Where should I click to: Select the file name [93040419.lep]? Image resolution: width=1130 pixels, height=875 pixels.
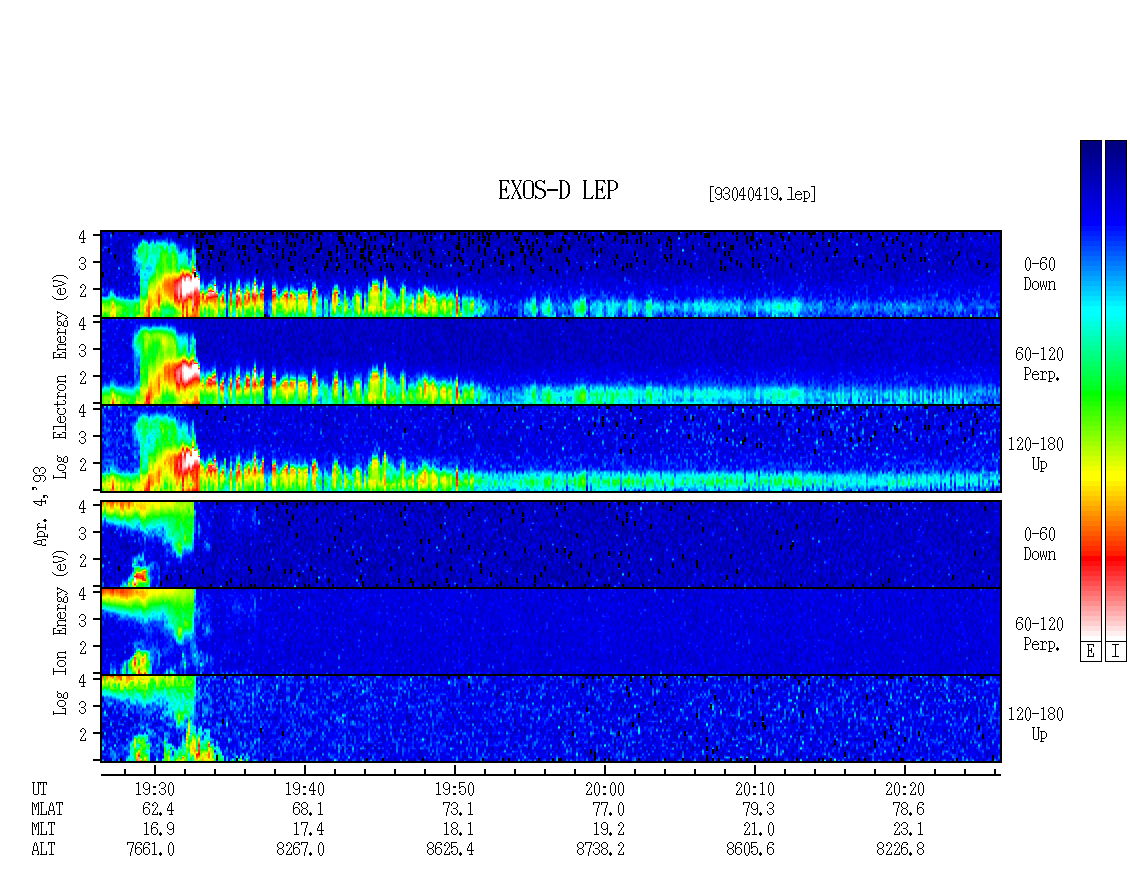coord(762,194)
